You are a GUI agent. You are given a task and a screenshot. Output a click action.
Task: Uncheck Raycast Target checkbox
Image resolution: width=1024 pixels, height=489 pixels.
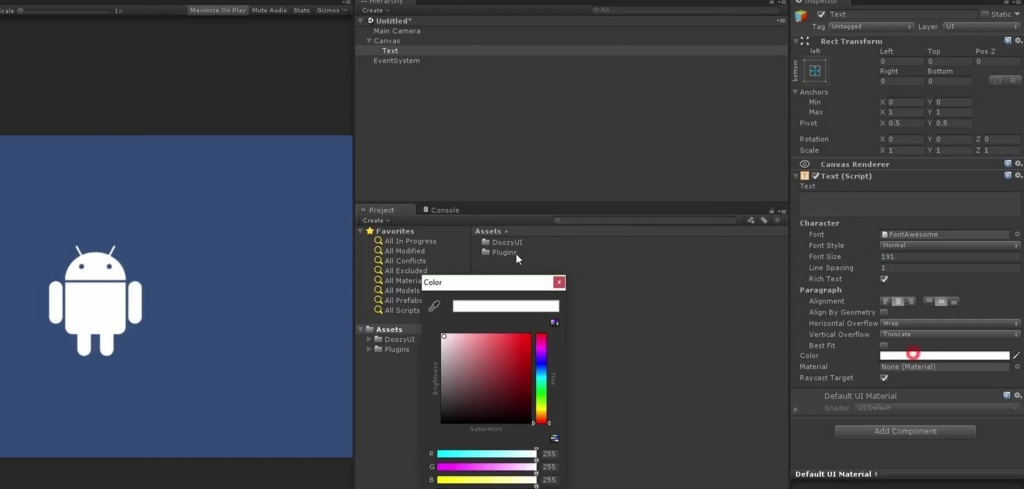click(x=884, y=378)
